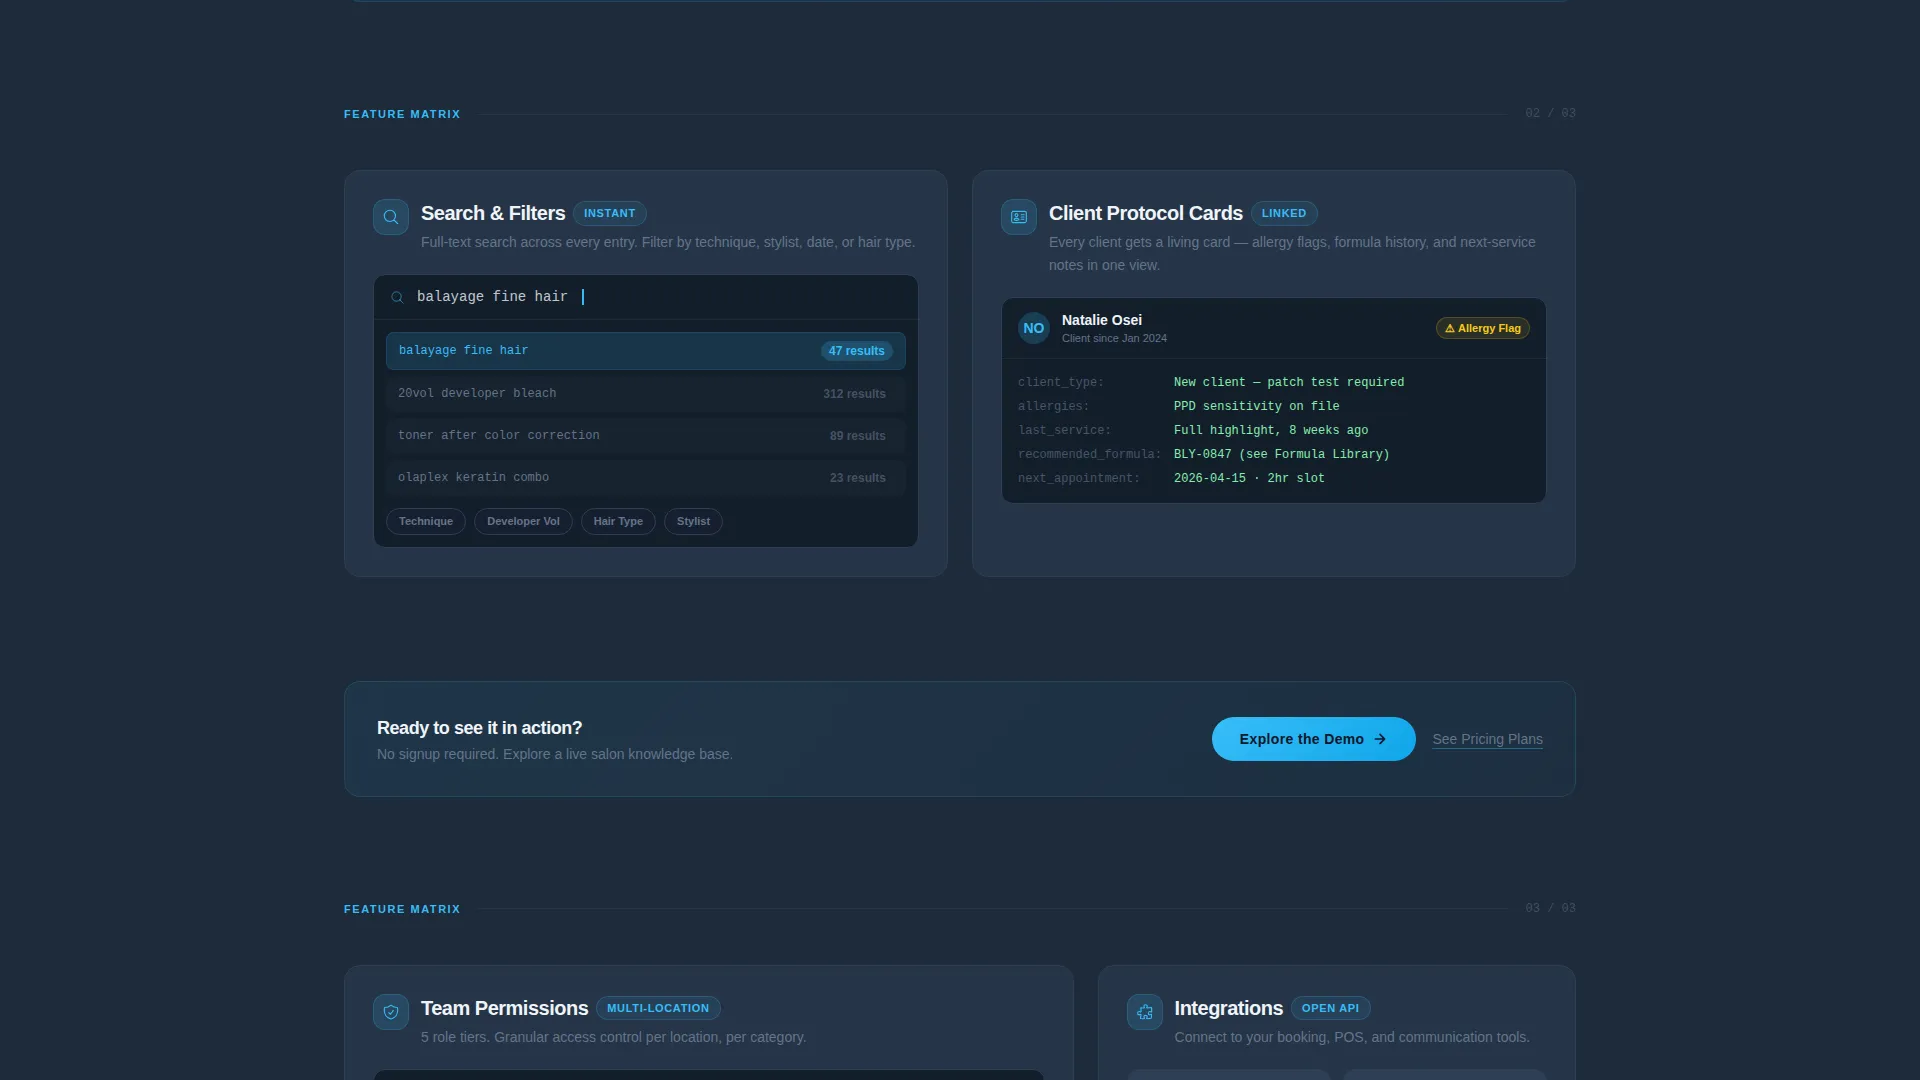Click Natalie Osei's NO avatar
The height and width of the screenshot is (1080, 1920).
click(1034, 328)
